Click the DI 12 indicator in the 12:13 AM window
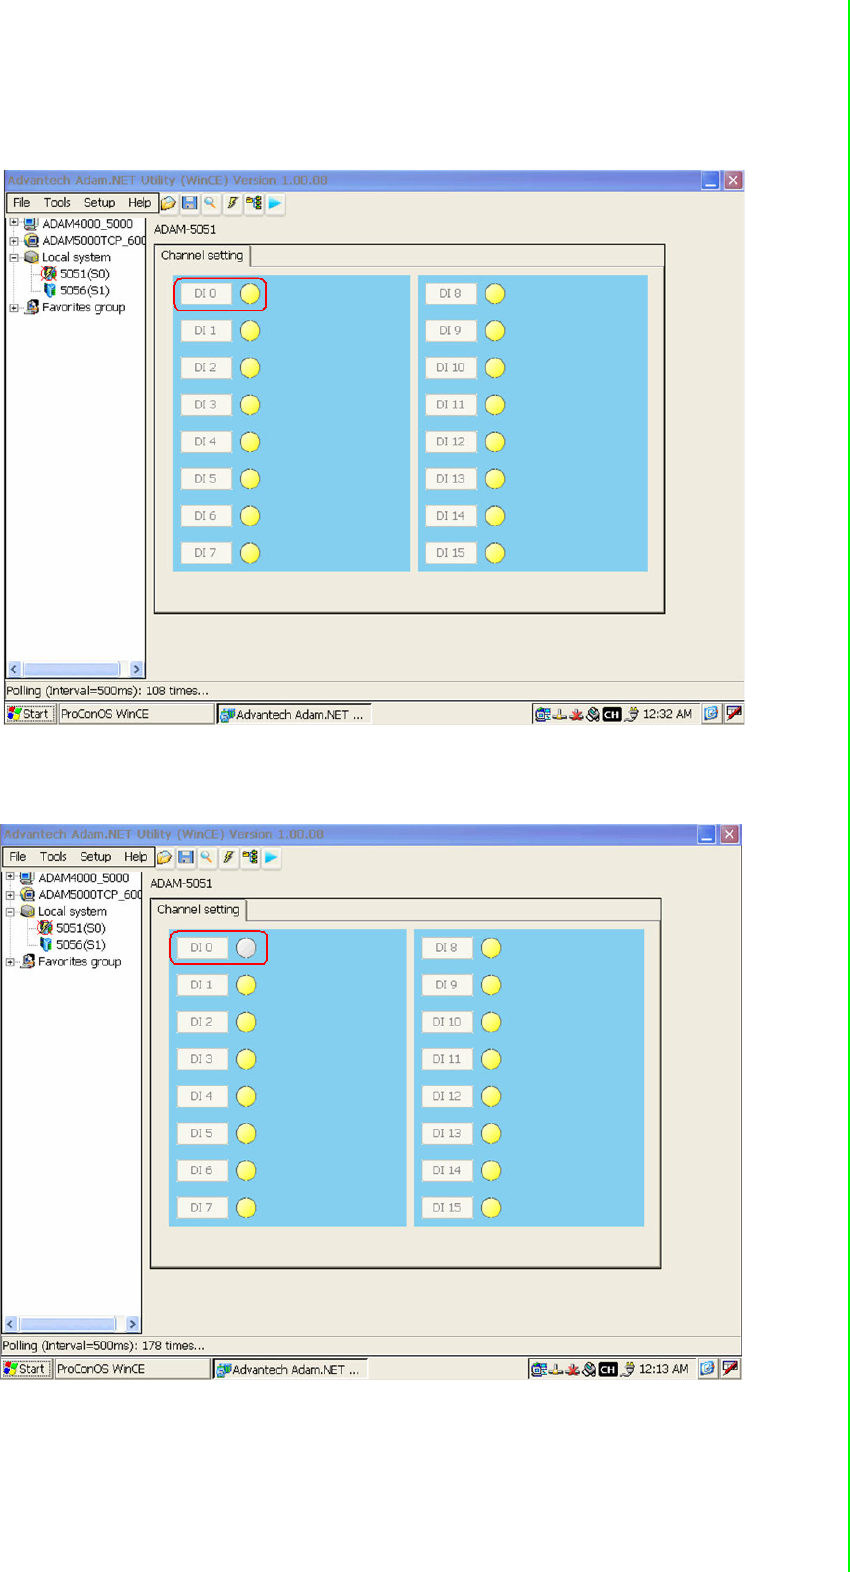 coord(491,1097)
